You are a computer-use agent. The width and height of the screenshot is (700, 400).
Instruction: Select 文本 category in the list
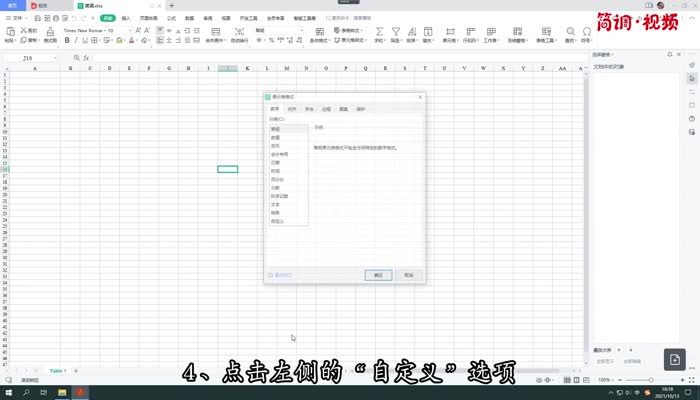point(276,204)
